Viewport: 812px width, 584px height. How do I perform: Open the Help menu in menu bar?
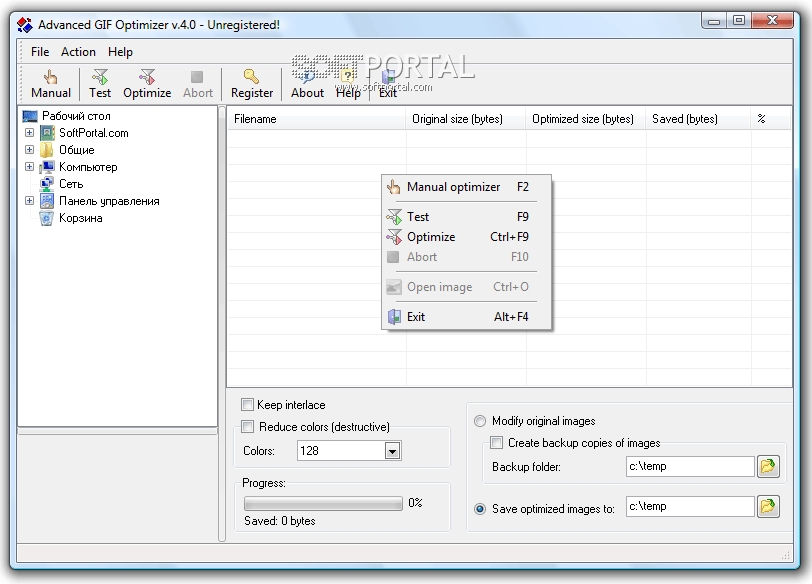(120, 52)
